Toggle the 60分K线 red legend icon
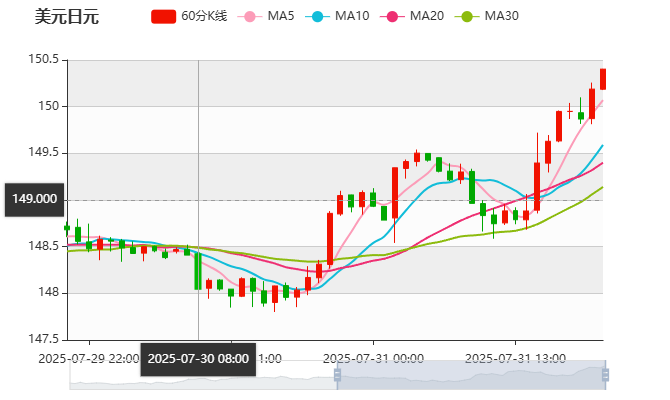Viewport: 670px width, 400px height. pyautogui.click(x=164, y=16)
